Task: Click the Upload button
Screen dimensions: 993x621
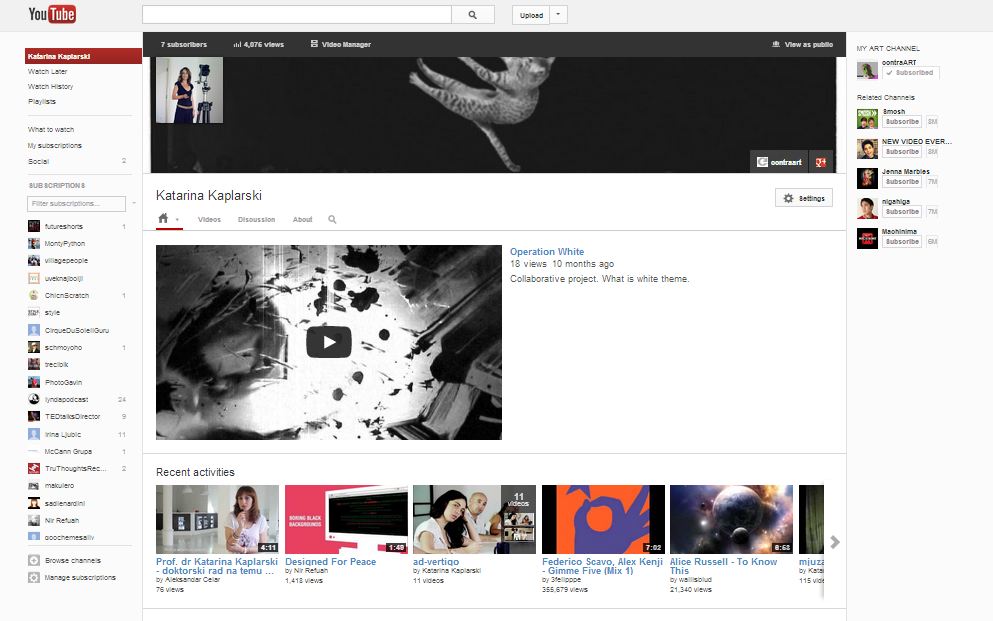Action: (x=531, y=15)
